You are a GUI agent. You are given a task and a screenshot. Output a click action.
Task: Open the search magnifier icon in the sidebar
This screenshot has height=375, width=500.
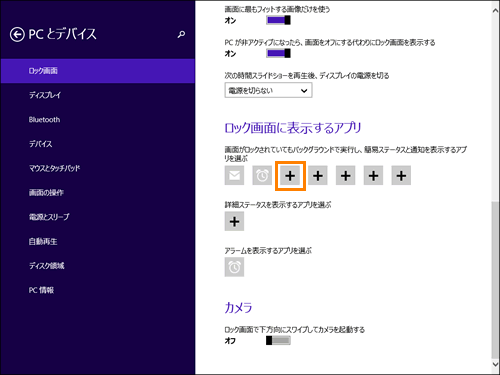click(x=181, y=34)
